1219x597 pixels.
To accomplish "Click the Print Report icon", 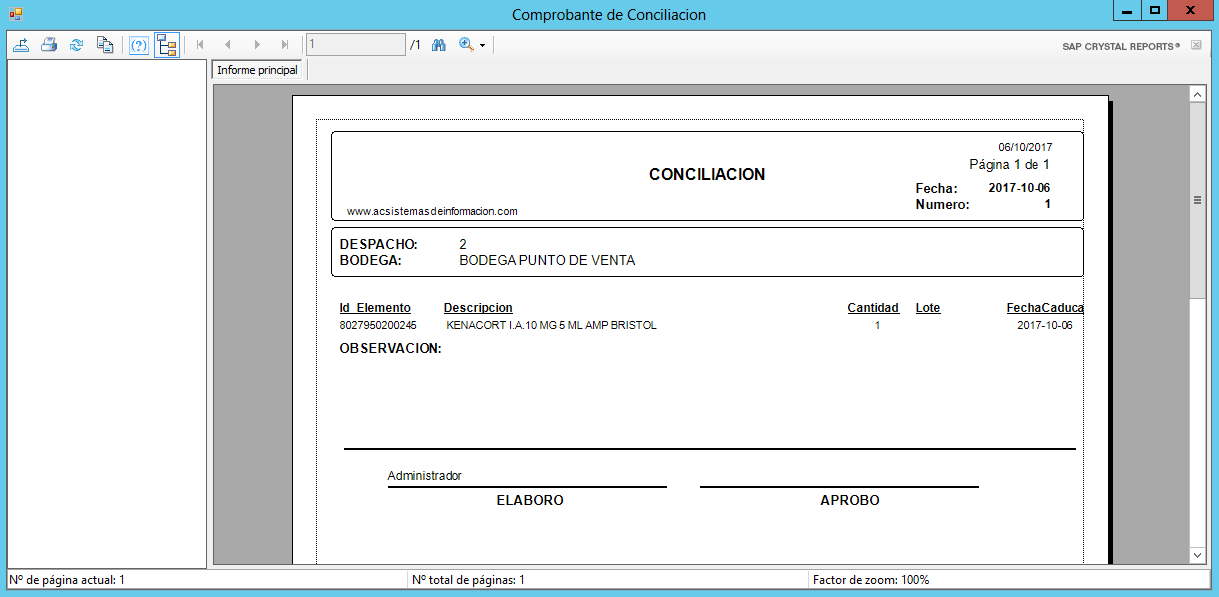I will [x=48, y=45].
